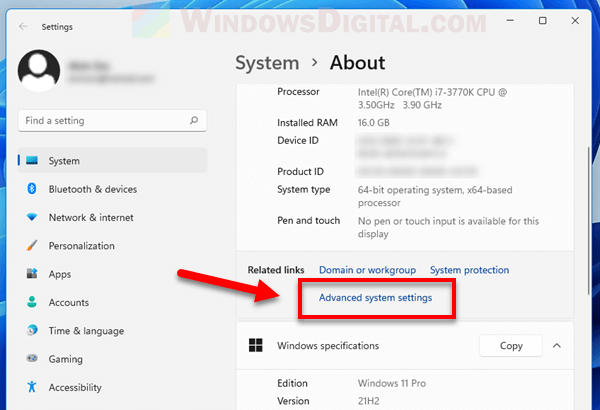This screenshot has height=410, width=600.
Task: Collapse the Windows specifications section
Action: (x=557, y=346)
